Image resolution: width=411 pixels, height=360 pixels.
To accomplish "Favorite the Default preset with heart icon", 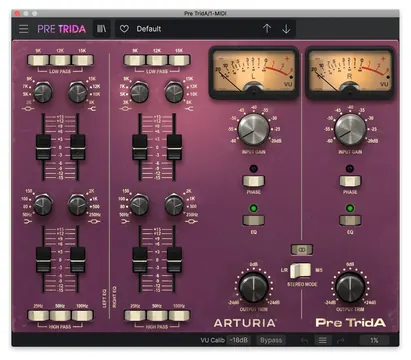I will [x=124, y=29].
